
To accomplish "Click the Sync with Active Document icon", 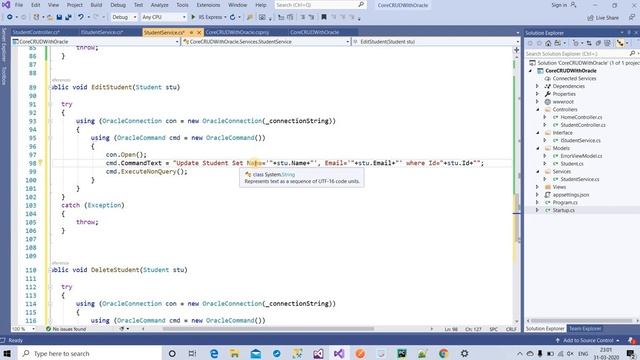I will [589, 43].
